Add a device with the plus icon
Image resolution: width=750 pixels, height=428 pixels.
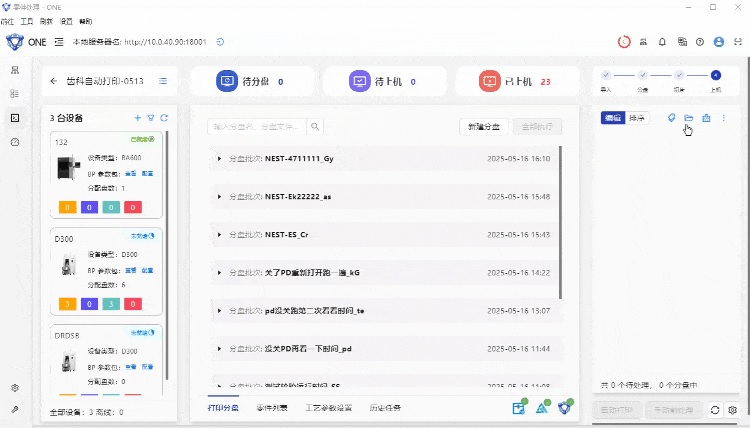(x=138, y=118)
